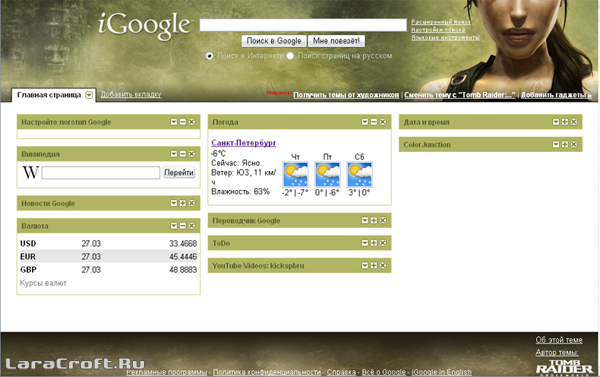Close the Валюта currency gadget
Image resolution: width=600 pixels, height=377 pixels.
click(192, 226)
